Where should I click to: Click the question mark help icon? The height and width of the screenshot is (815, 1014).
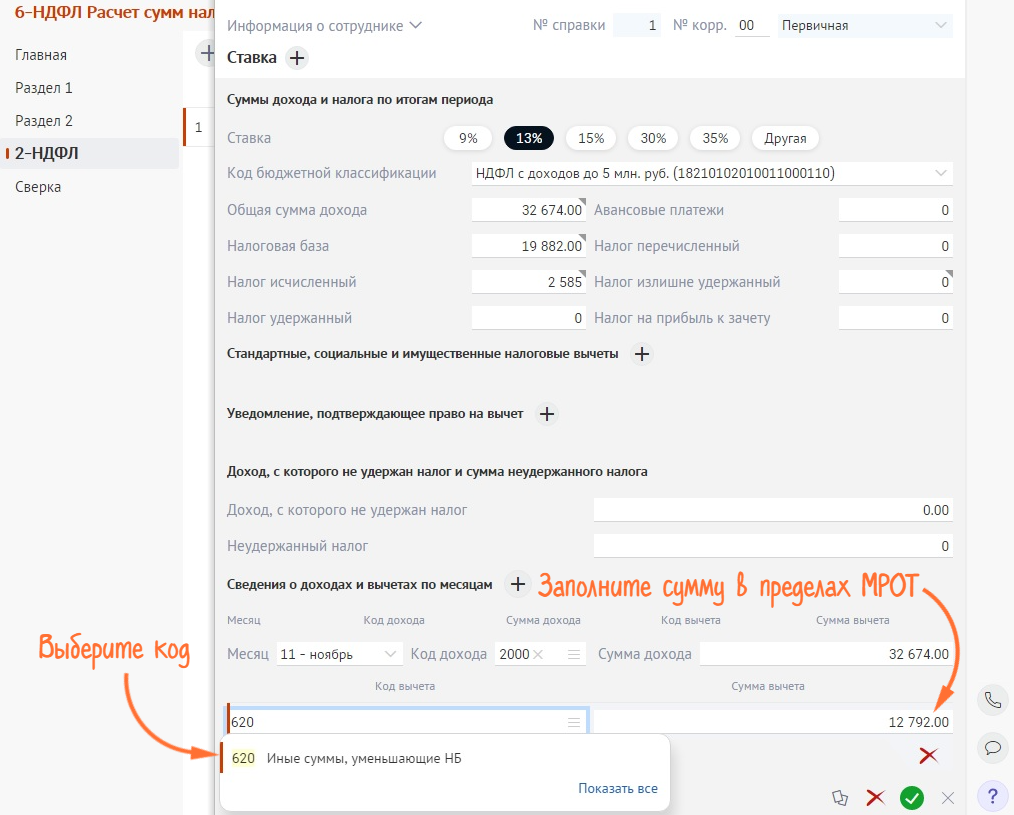pyautogui.click(x=992, y=795)
